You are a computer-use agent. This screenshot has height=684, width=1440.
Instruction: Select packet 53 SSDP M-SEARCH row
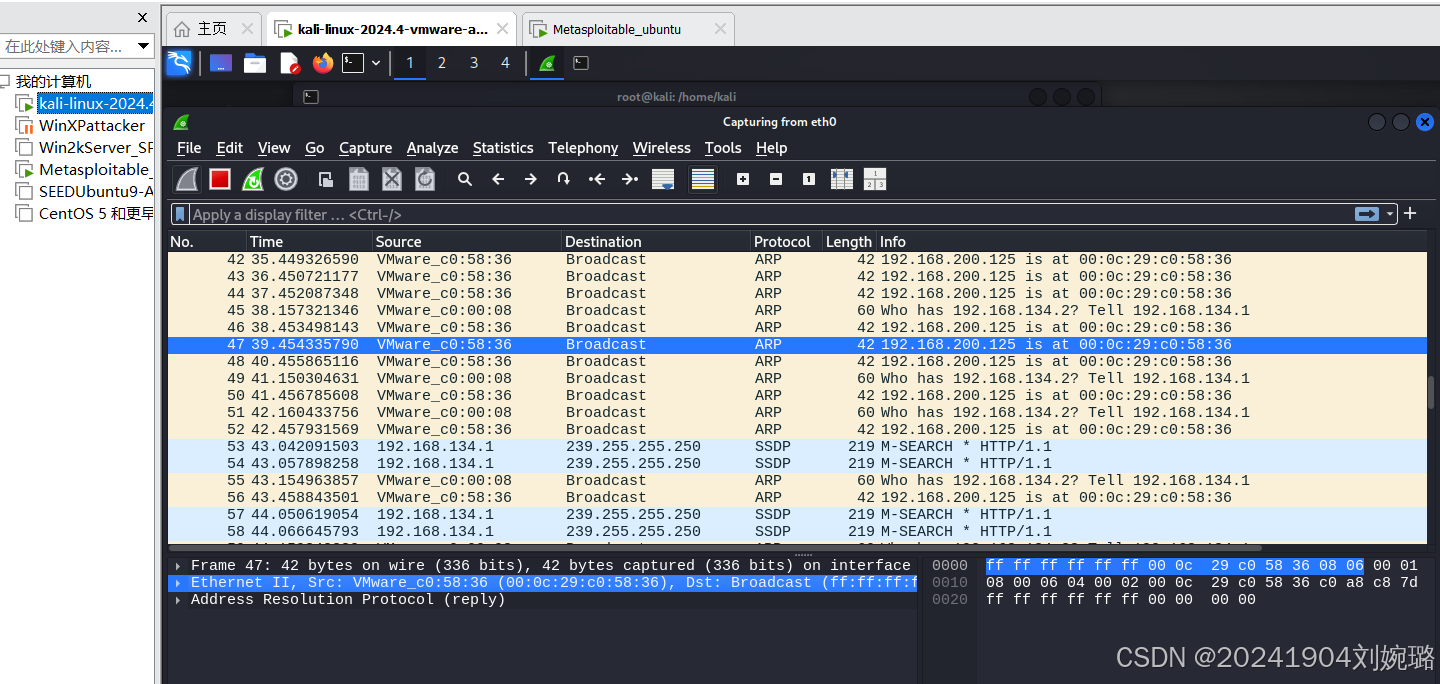(797, 447)
